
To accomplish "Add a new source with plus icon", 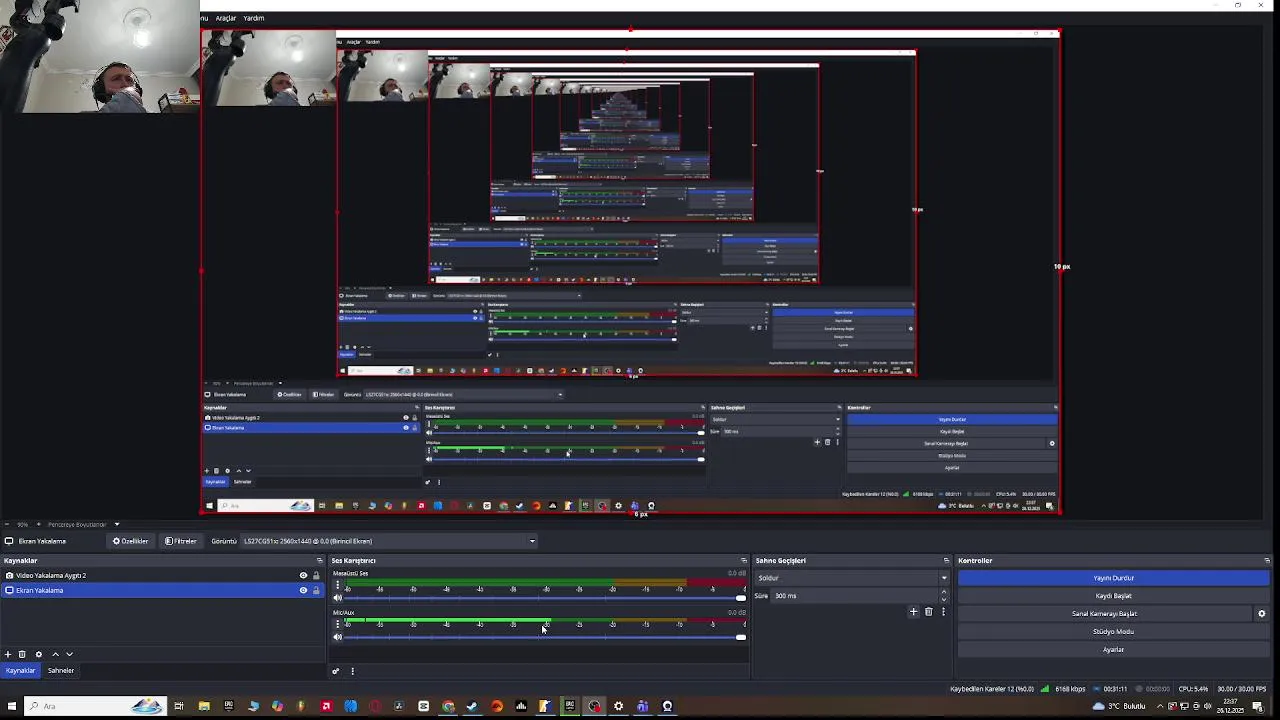I will [x=8, y=654].
